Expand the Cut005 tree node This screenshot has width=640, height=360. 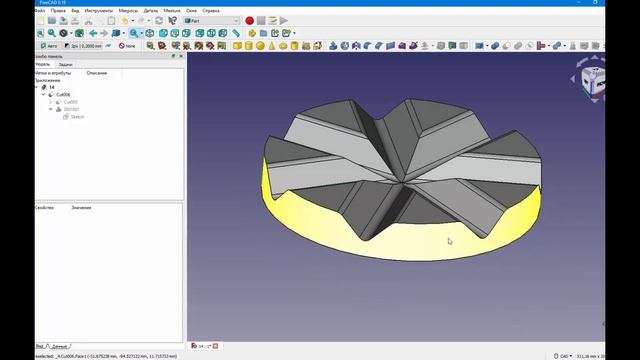51,102
